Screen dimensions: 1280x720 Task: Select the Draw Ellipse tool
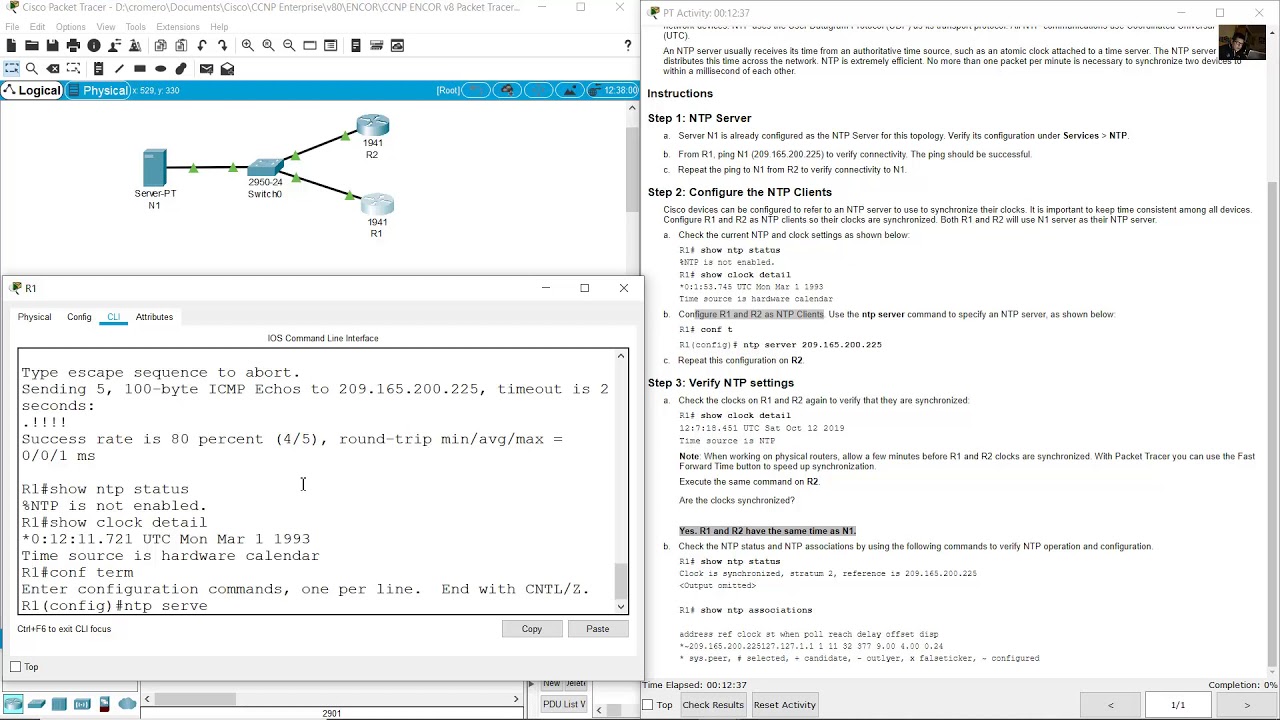tap(160, 69)
